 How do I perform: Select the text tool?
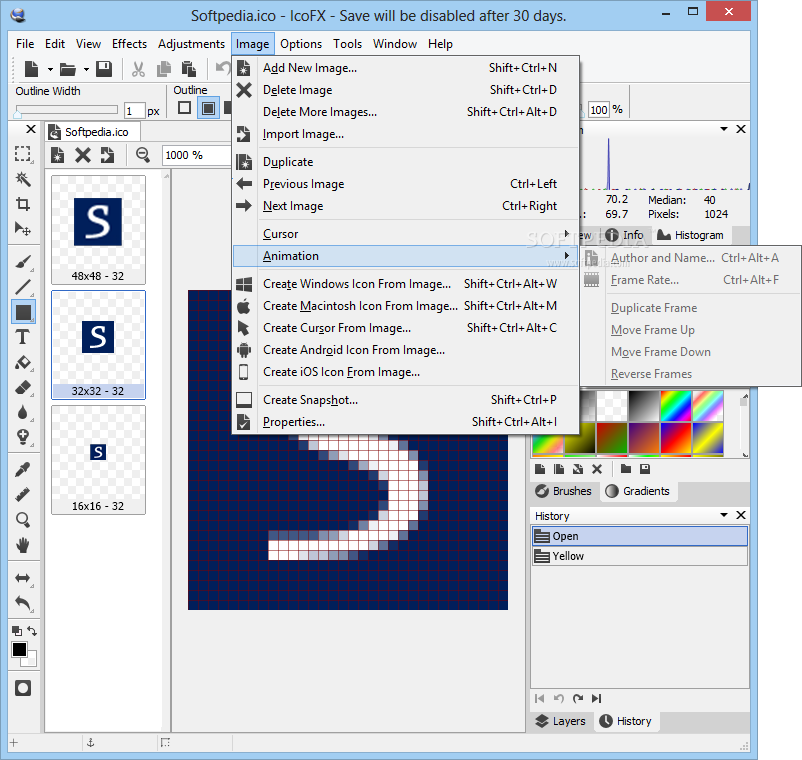(23, 337)
